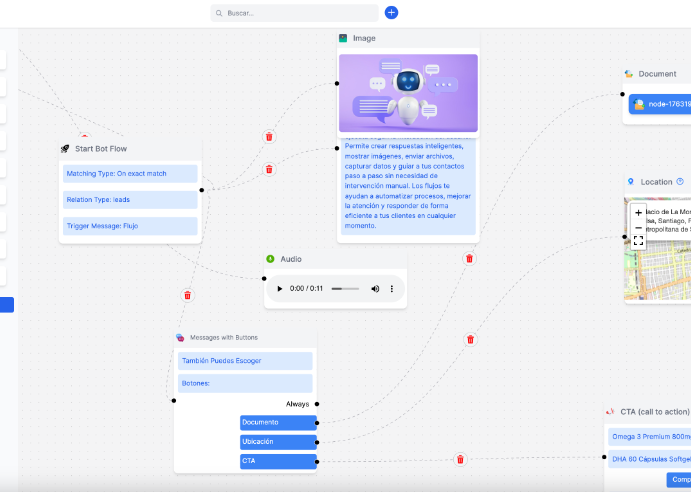Play the audio clip
The image size is (691, 492).
[279, 289]
